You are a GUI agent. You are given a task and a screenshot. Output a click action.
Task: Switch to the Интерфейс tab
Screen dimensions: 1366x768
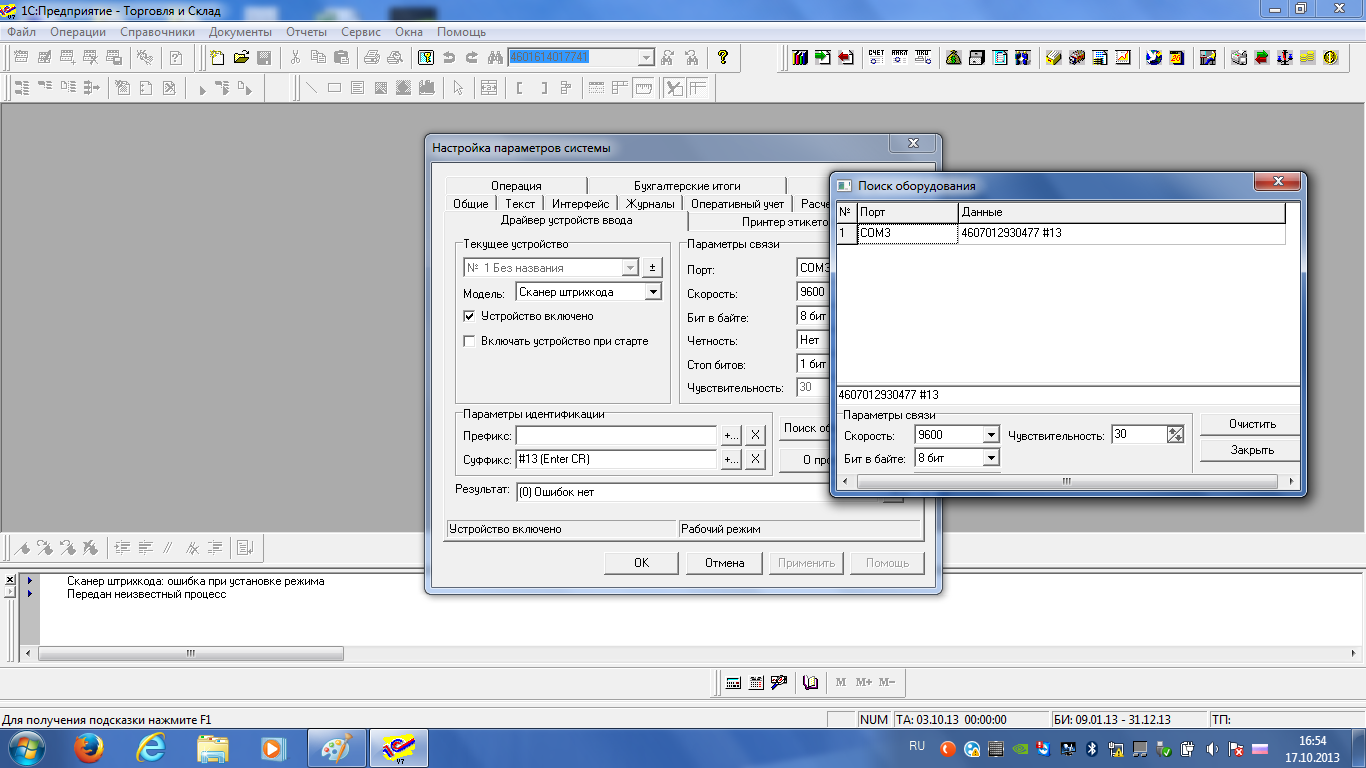(580, 204)
